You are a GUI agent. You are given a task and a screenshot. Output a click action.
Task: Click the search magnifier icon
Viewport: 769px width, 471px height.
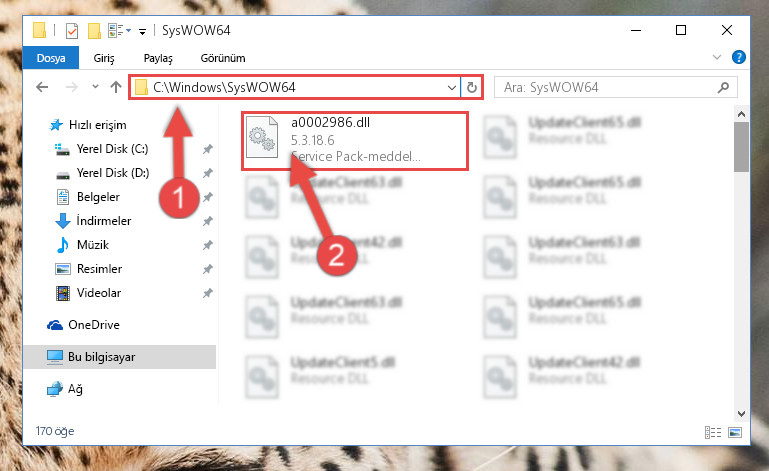[x=723, y=87]
